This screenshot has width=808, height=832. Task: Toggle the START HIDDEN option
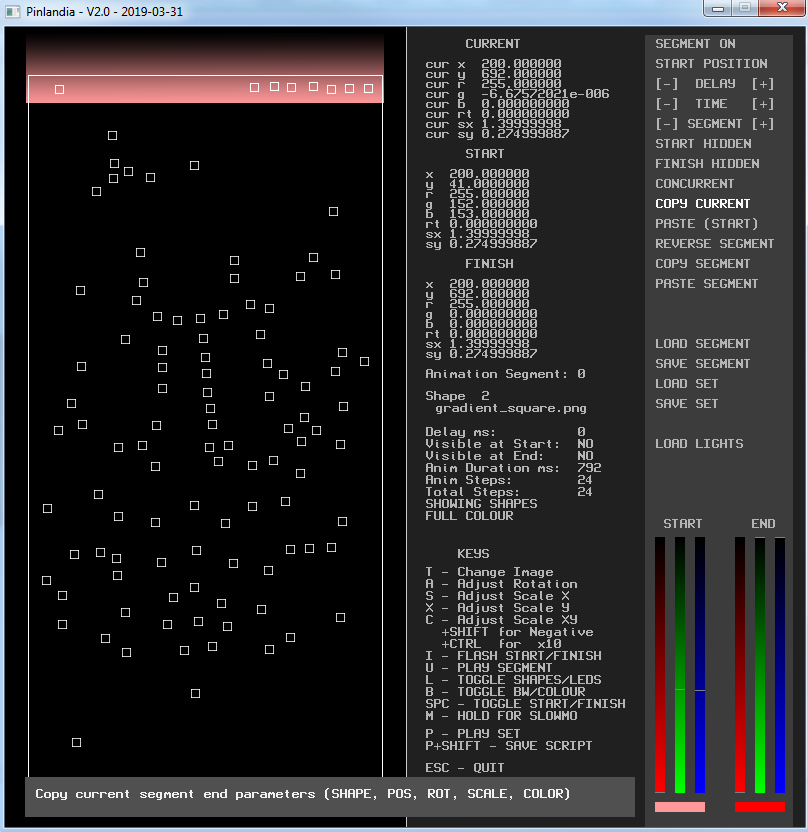click(703, 144)
